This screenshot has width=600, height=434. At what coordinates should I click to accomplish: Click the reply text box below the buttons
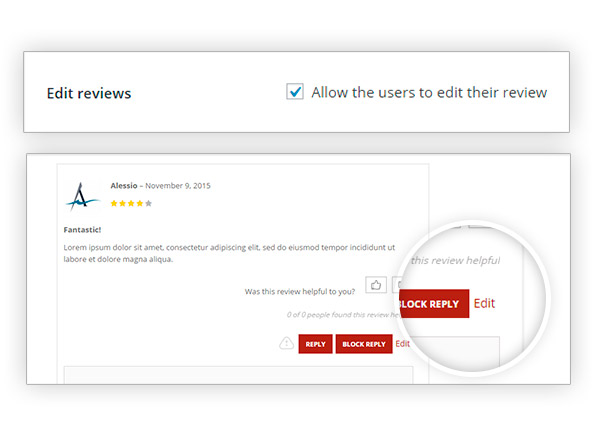tap(238, 375)
